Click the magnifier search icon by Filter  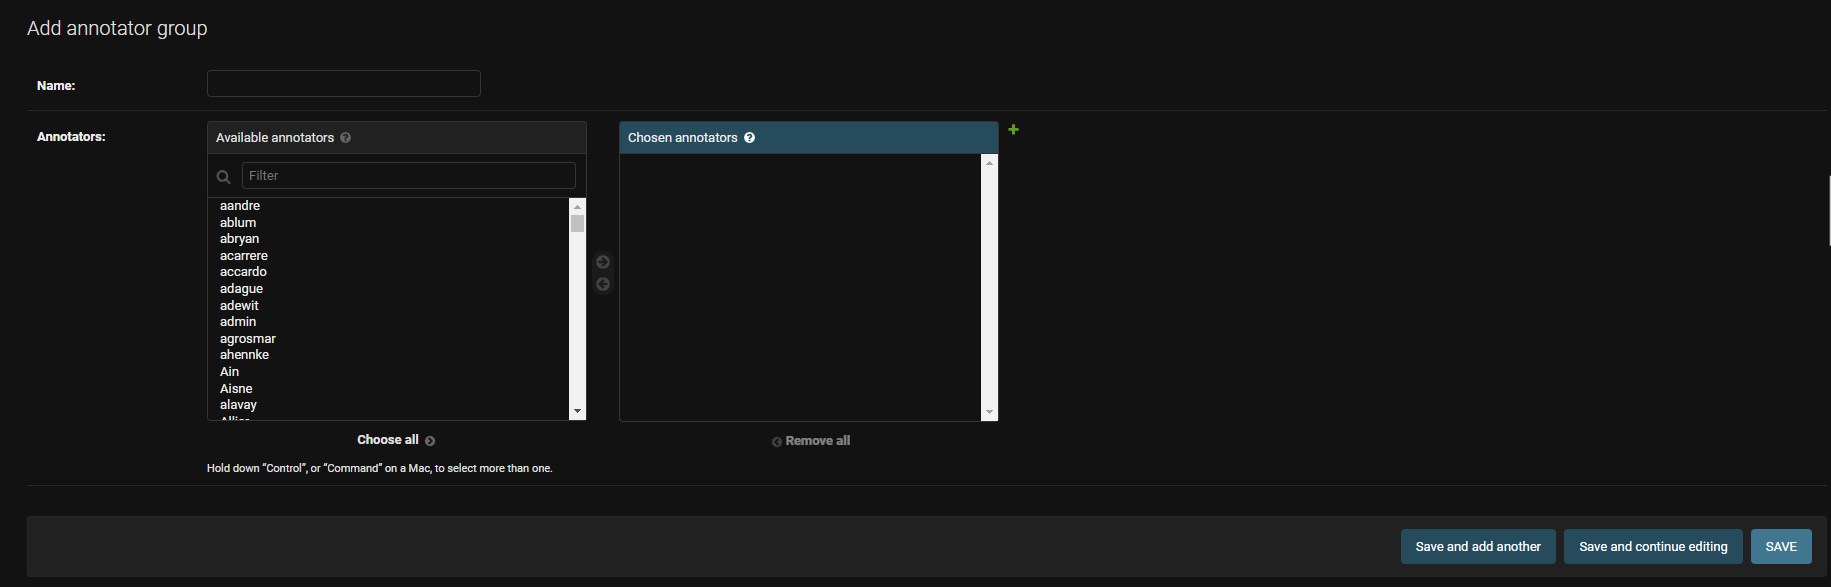click(x=224, y=177)
